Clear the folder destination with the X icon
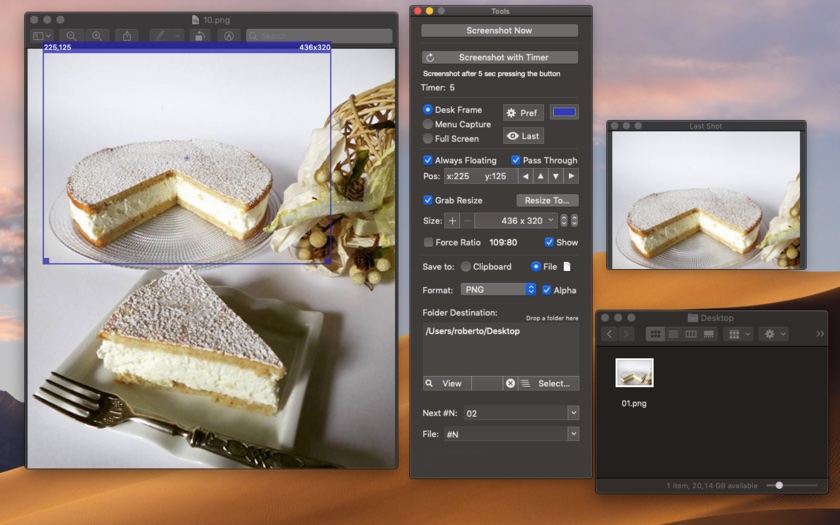This screenshot has height=525, width=840. pyautogui.click(x=510, y=383)
